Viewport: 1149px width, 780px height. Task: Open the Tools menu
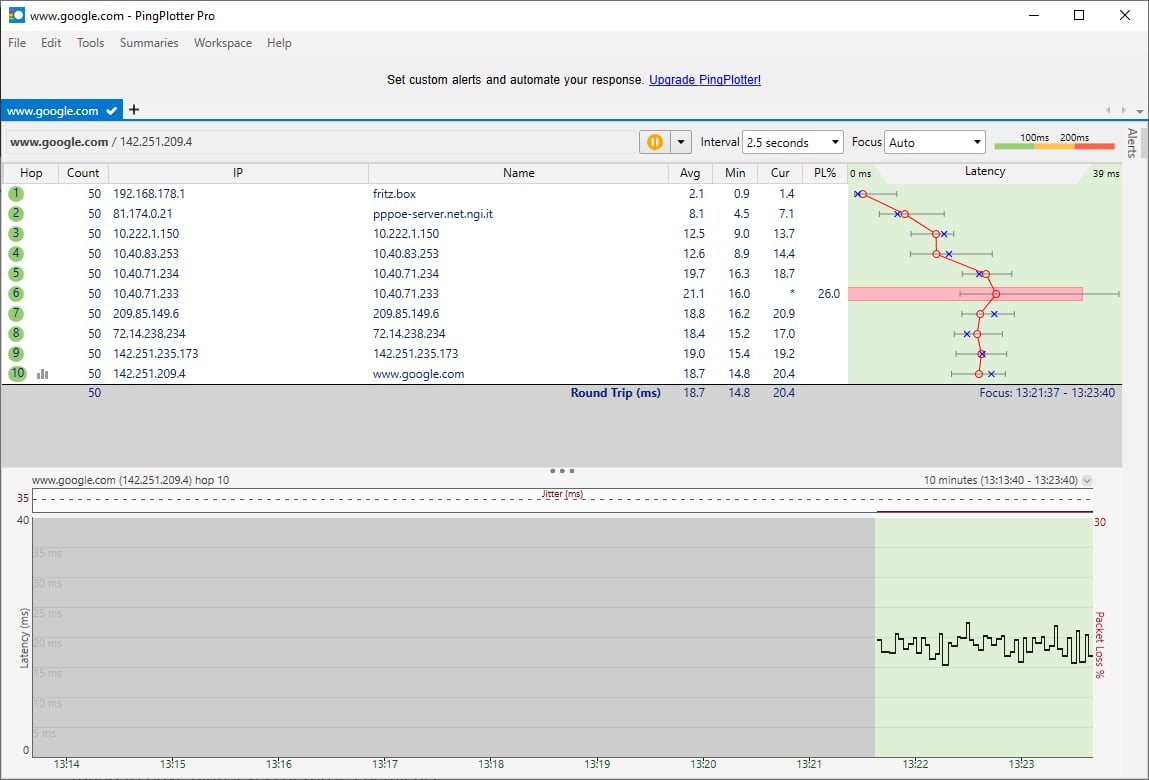90,43
